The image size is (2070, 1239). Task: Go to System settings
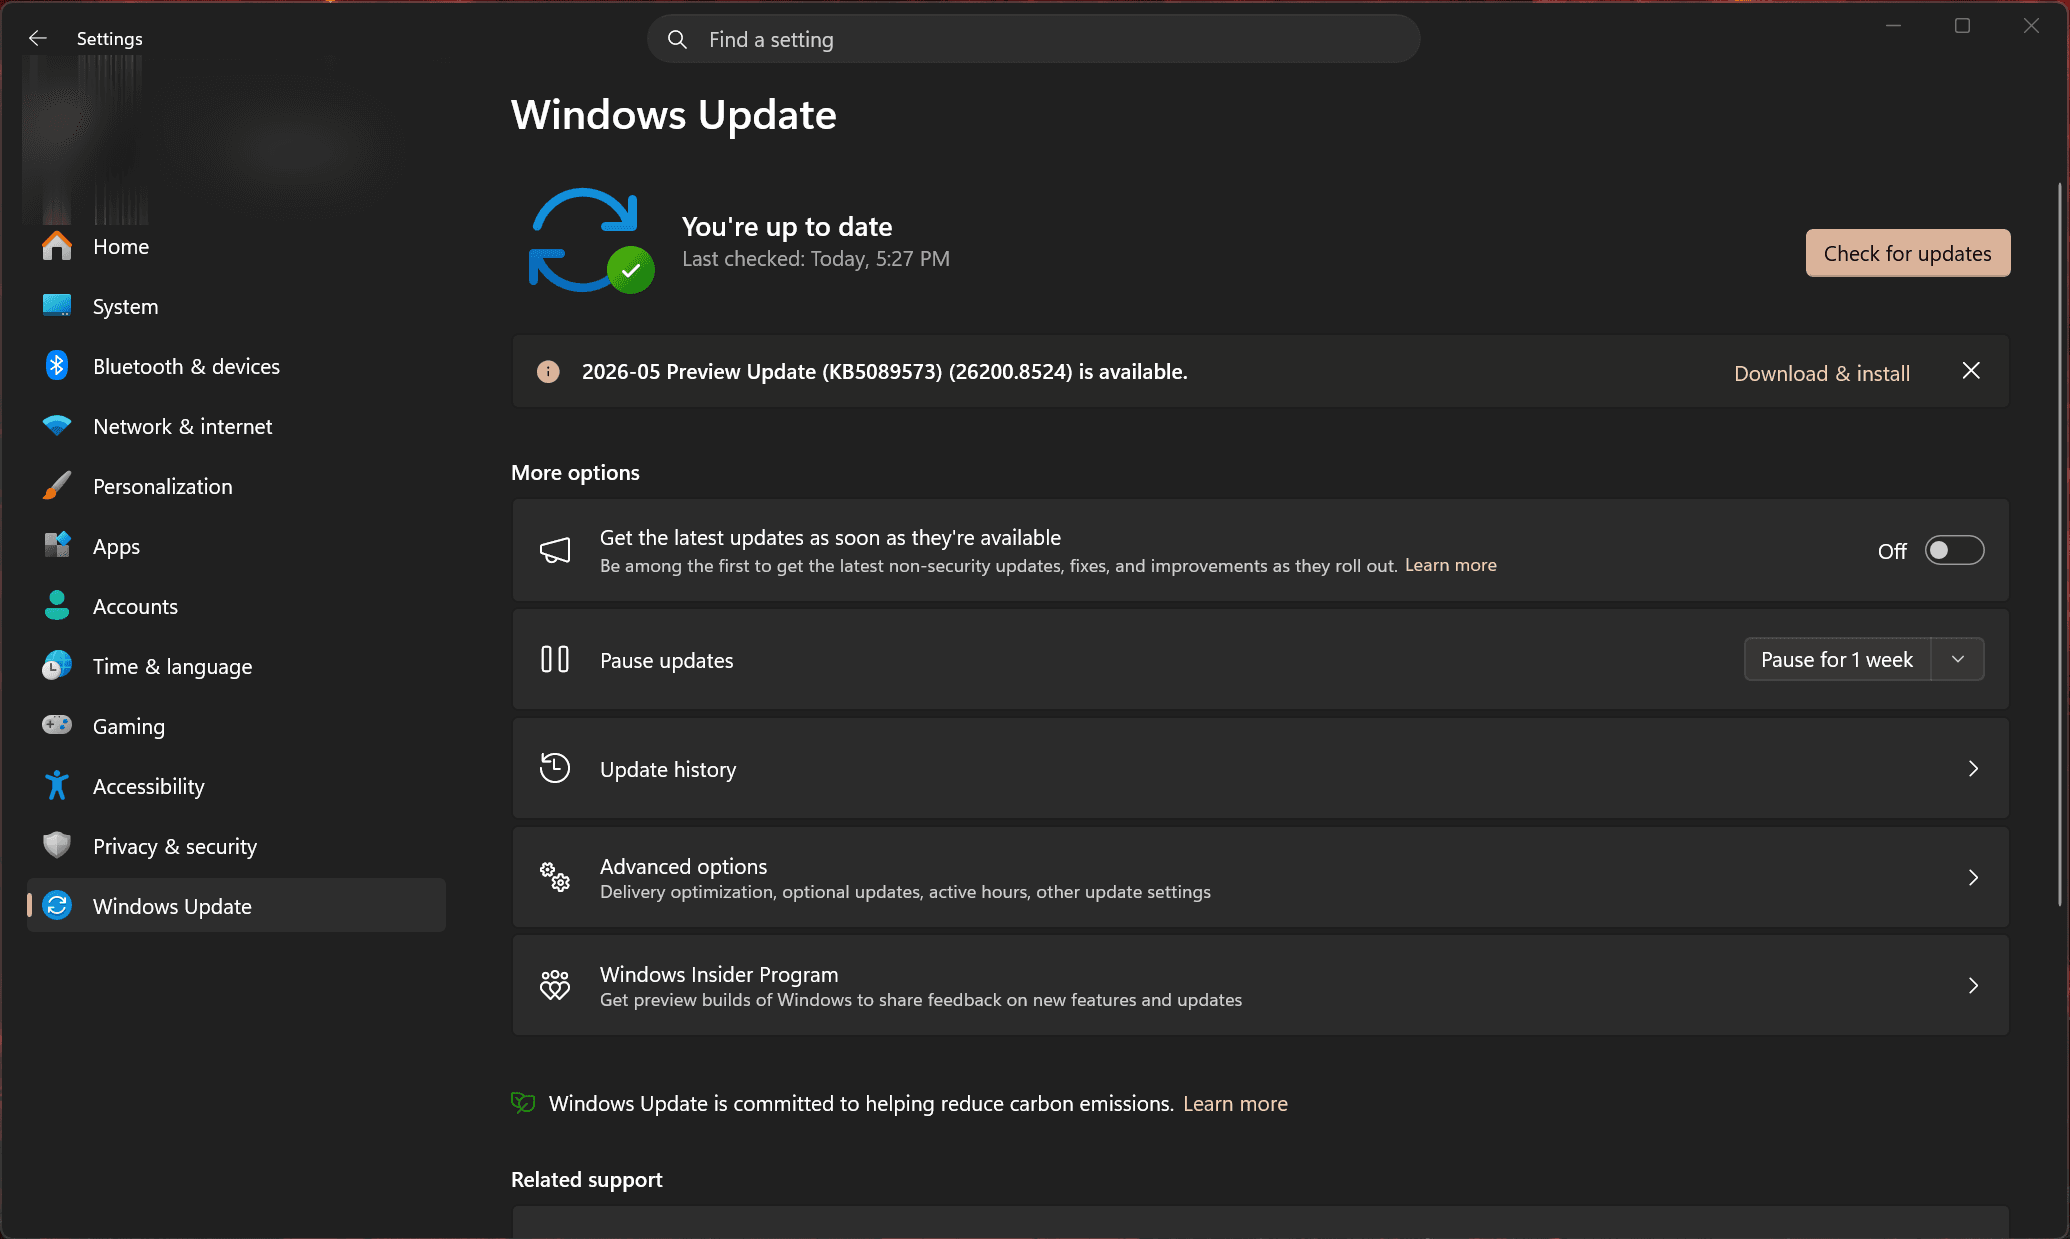[236, 306]
